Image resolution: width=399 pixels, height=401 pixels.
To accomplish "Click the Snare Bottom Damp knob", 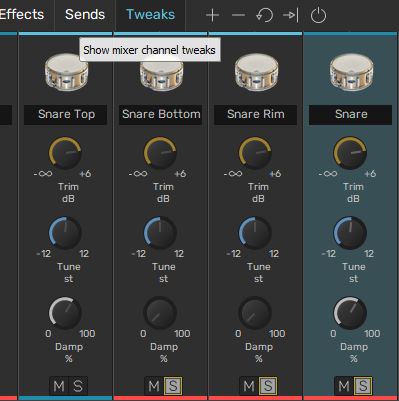I will (x=160, y=313).
